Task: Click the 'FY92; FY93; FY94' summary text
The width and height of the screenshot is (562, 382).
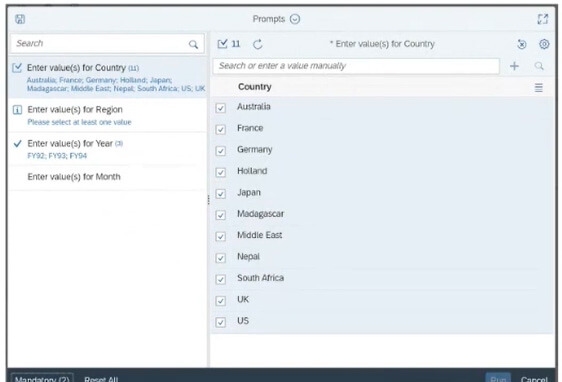Action: (57, 156)
